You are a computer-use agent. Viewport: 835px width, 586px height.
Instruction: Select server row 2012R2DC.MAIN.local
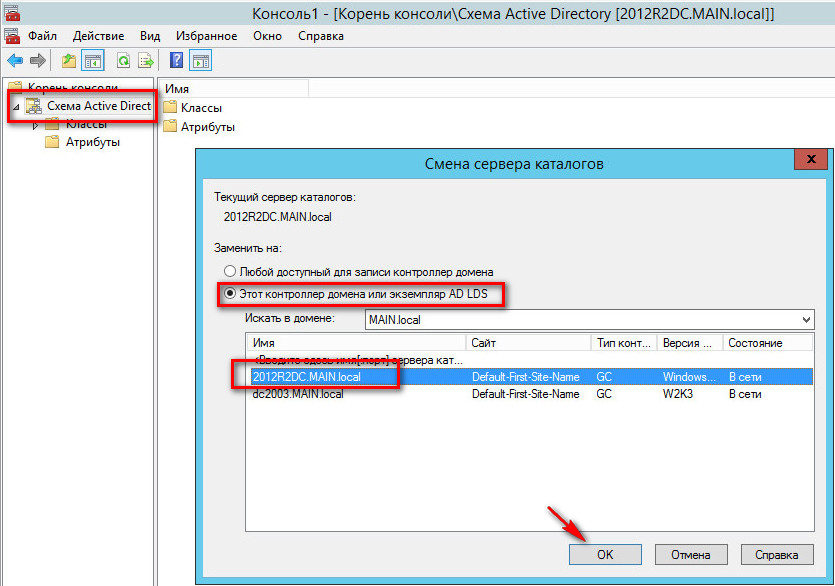pyautogui.click(x=529, y=377)
